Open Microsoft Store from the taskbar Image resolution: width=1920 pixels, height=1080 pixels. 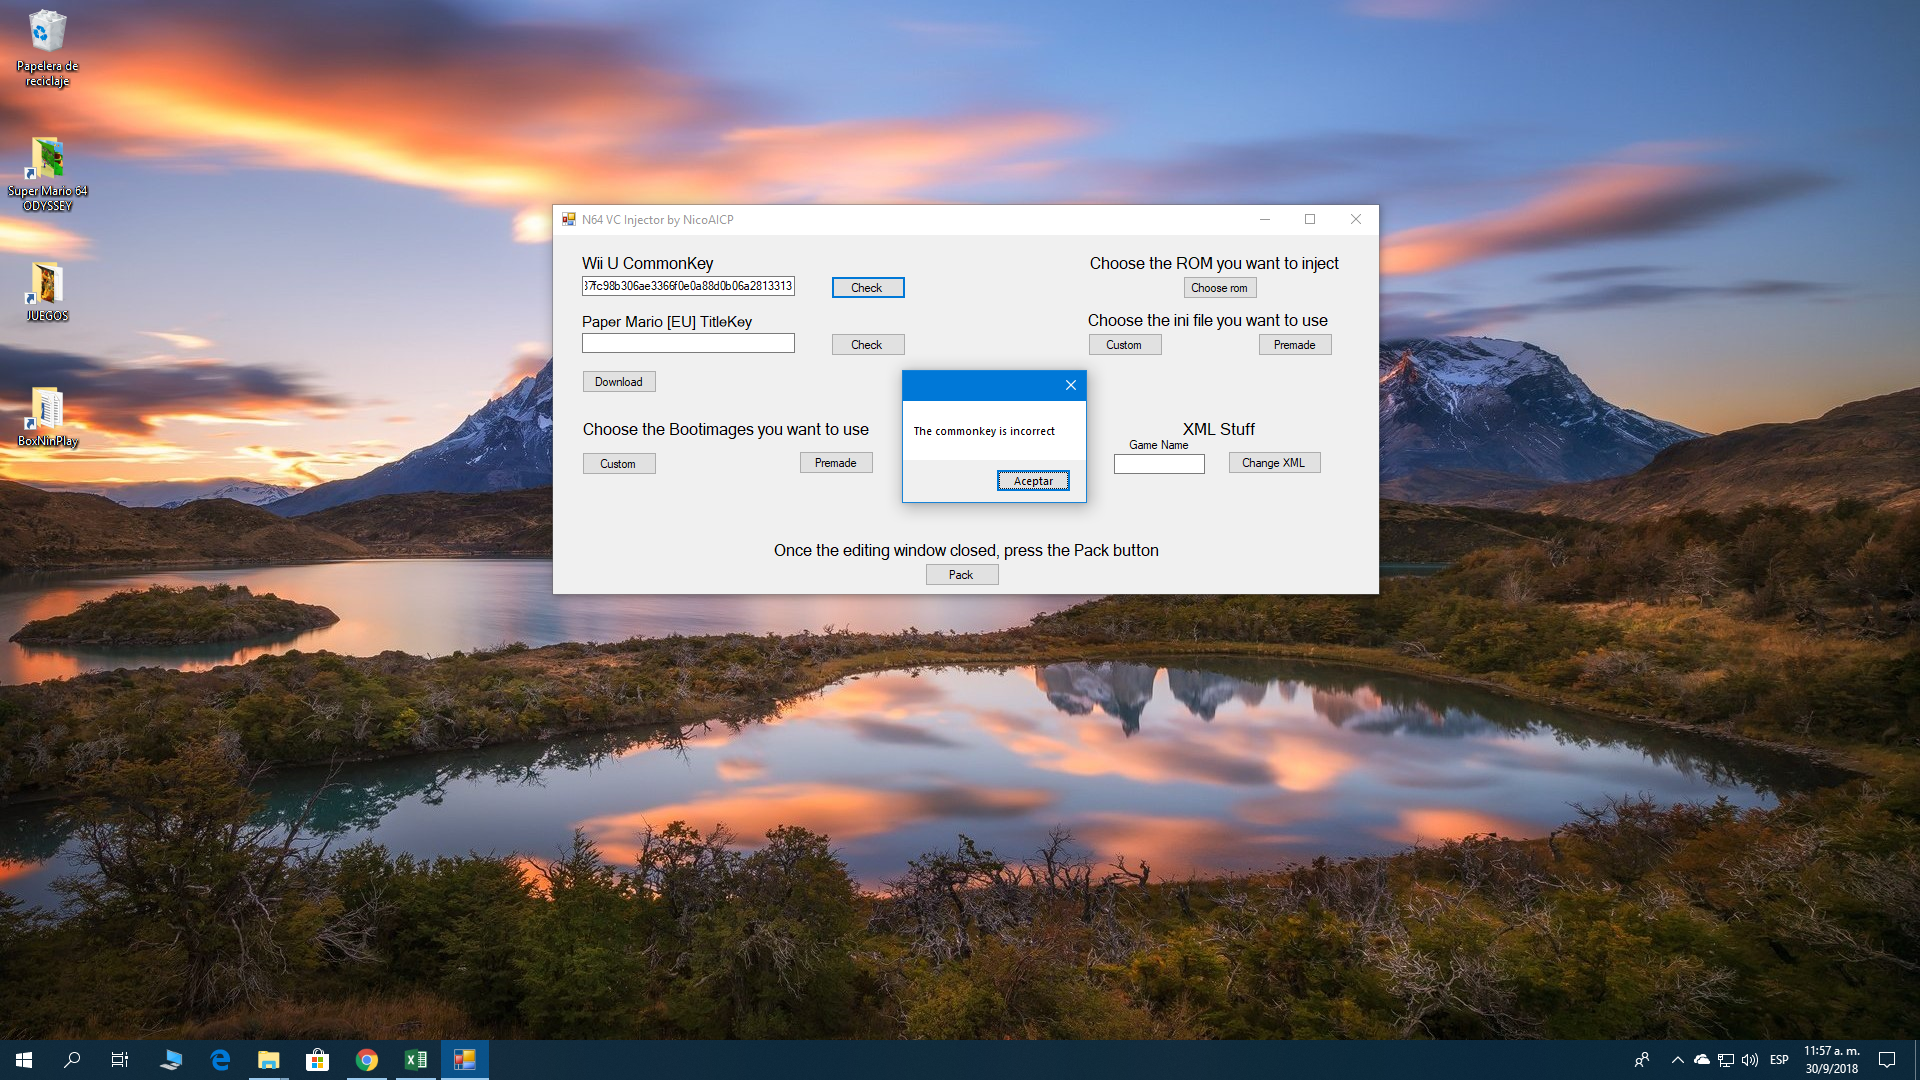[x=318, y=1060]
